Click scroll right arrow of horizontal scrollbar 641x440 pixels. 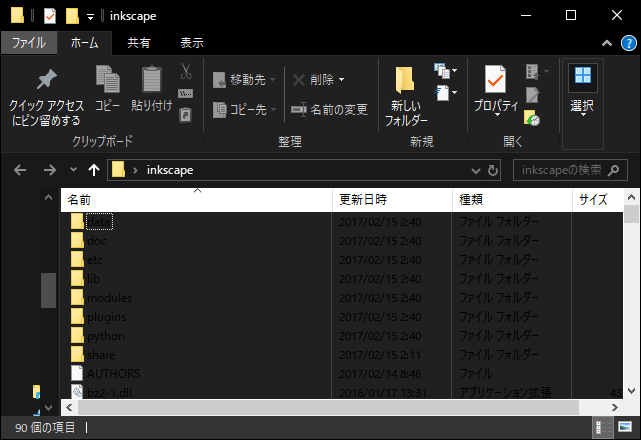[614, 407]
